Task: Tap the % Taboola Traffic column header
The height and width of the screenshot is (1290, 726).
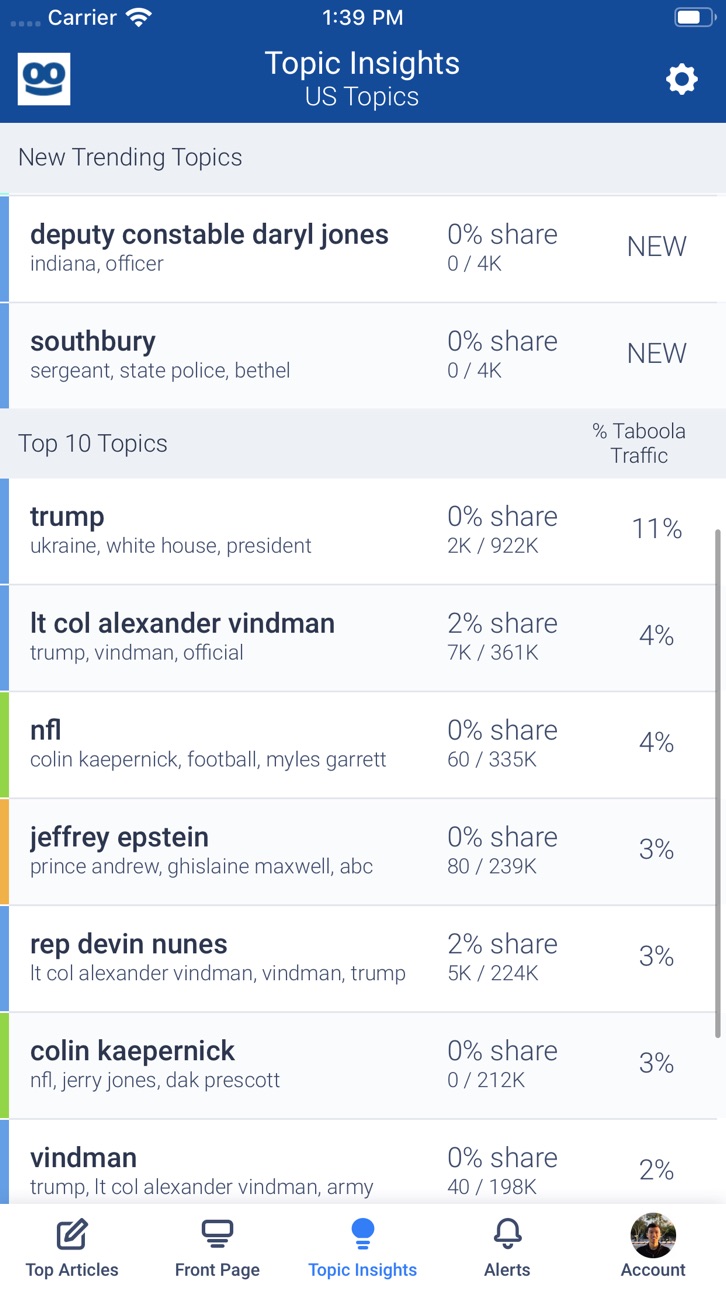Action: [639, 443]
